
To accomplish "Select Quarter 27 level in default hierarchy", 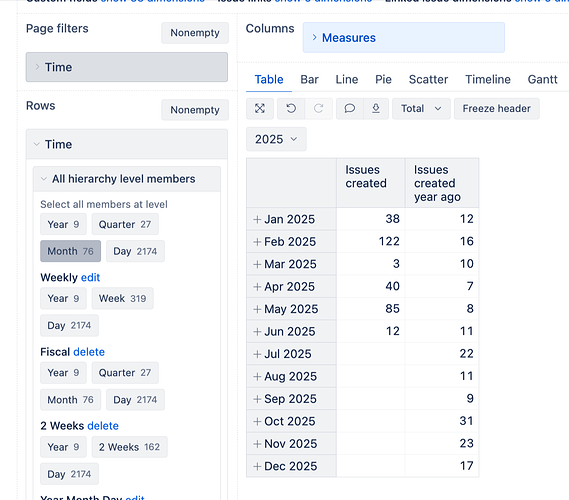I will pyautogui.click(x=125, y=224).
